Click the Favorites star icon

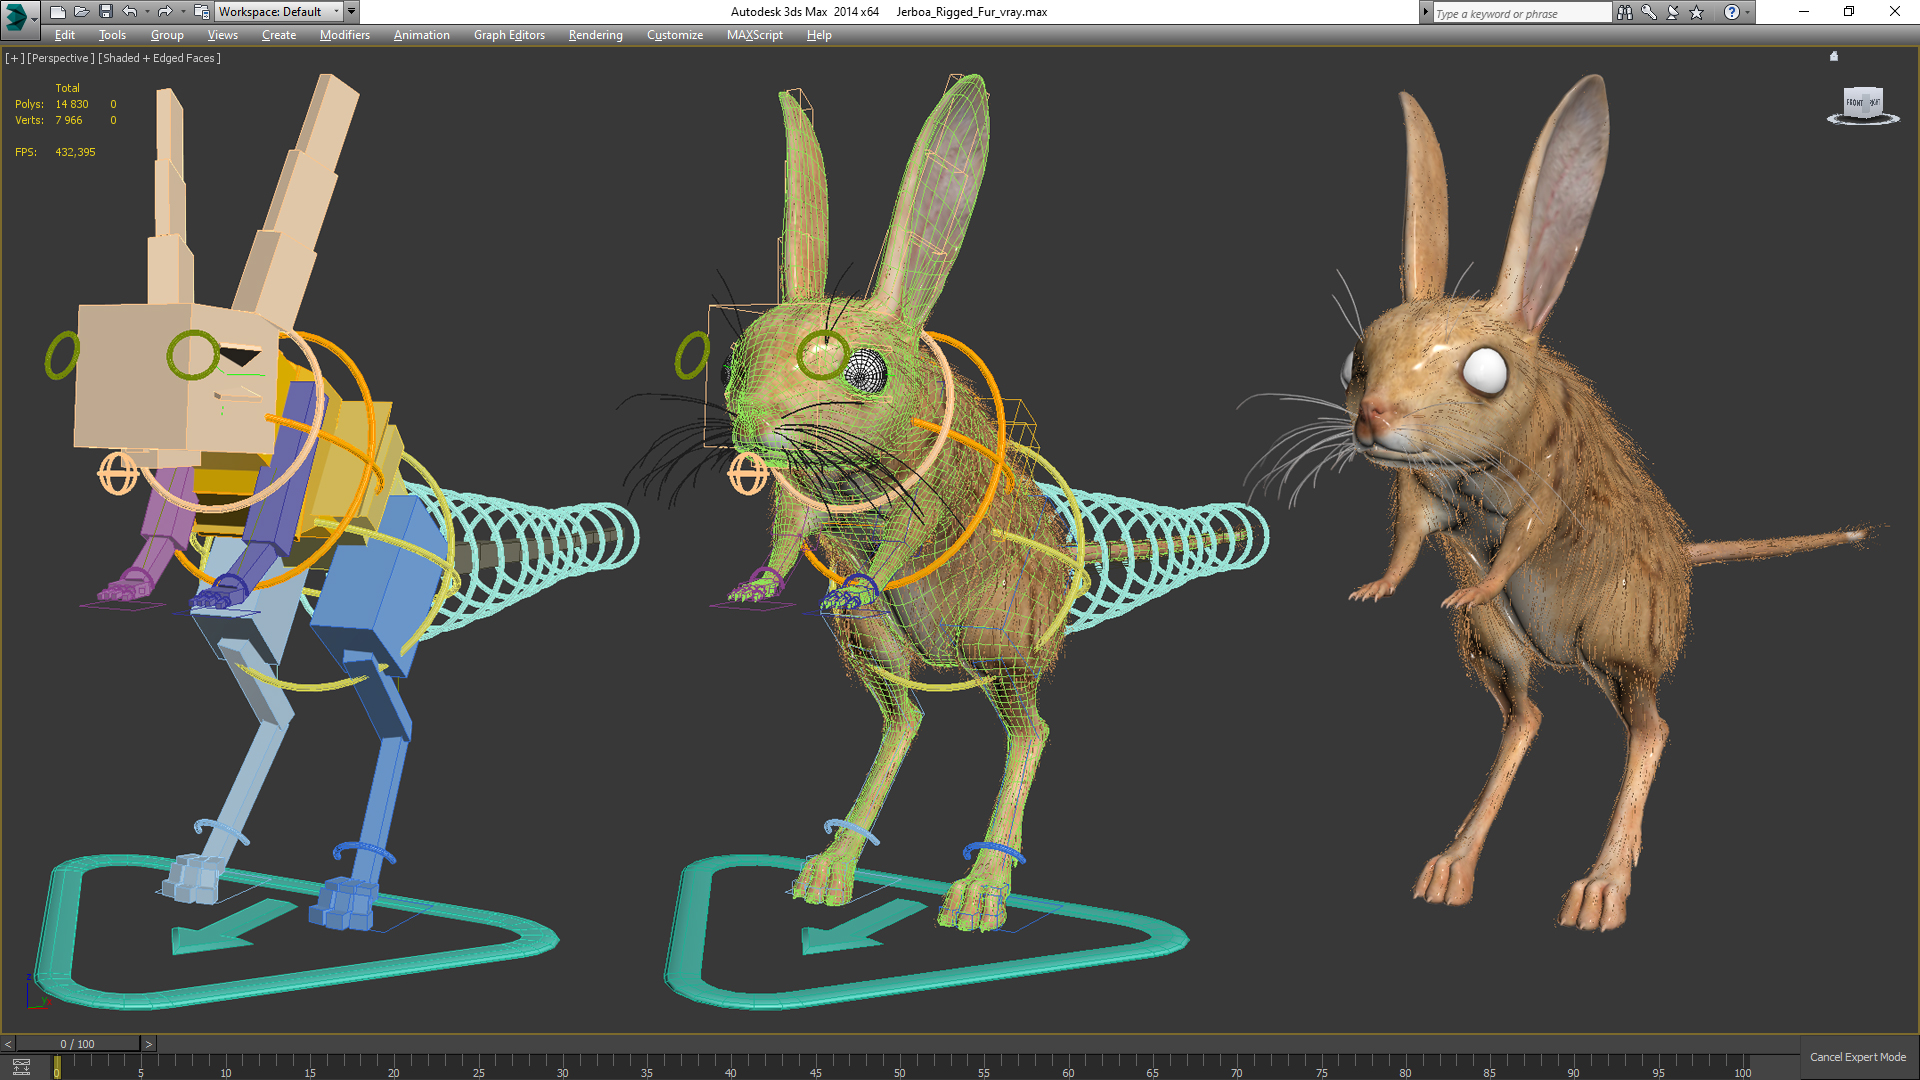tap(1697, 12)
